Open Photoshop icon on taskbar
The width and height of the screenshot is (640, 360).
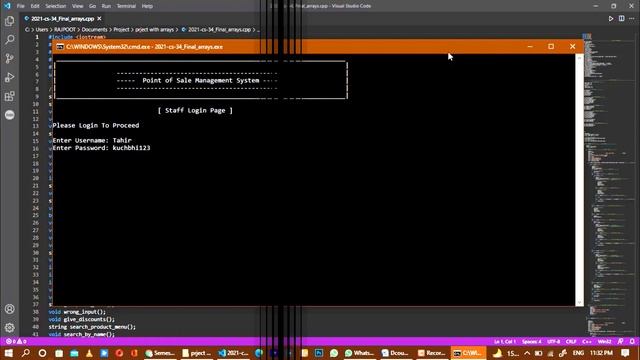pos(319,353)
